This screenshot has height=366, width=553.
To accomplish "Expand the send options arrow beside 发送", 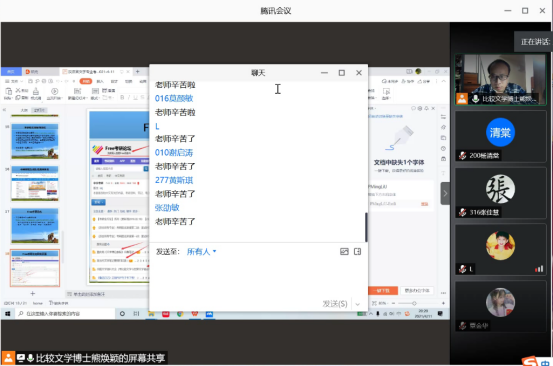I will (358, 304).
